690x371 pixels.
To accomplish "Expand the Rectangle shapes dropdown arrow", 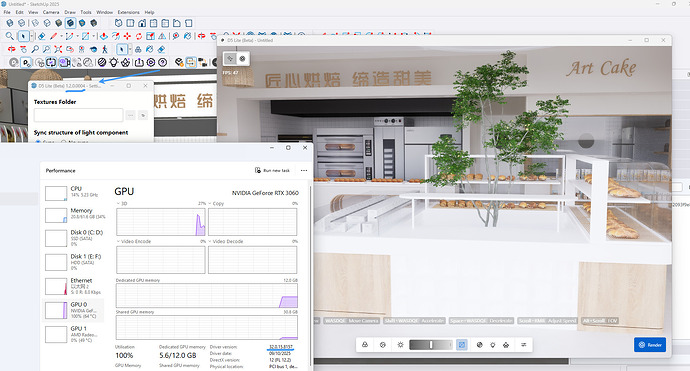I will pos(94,36).
